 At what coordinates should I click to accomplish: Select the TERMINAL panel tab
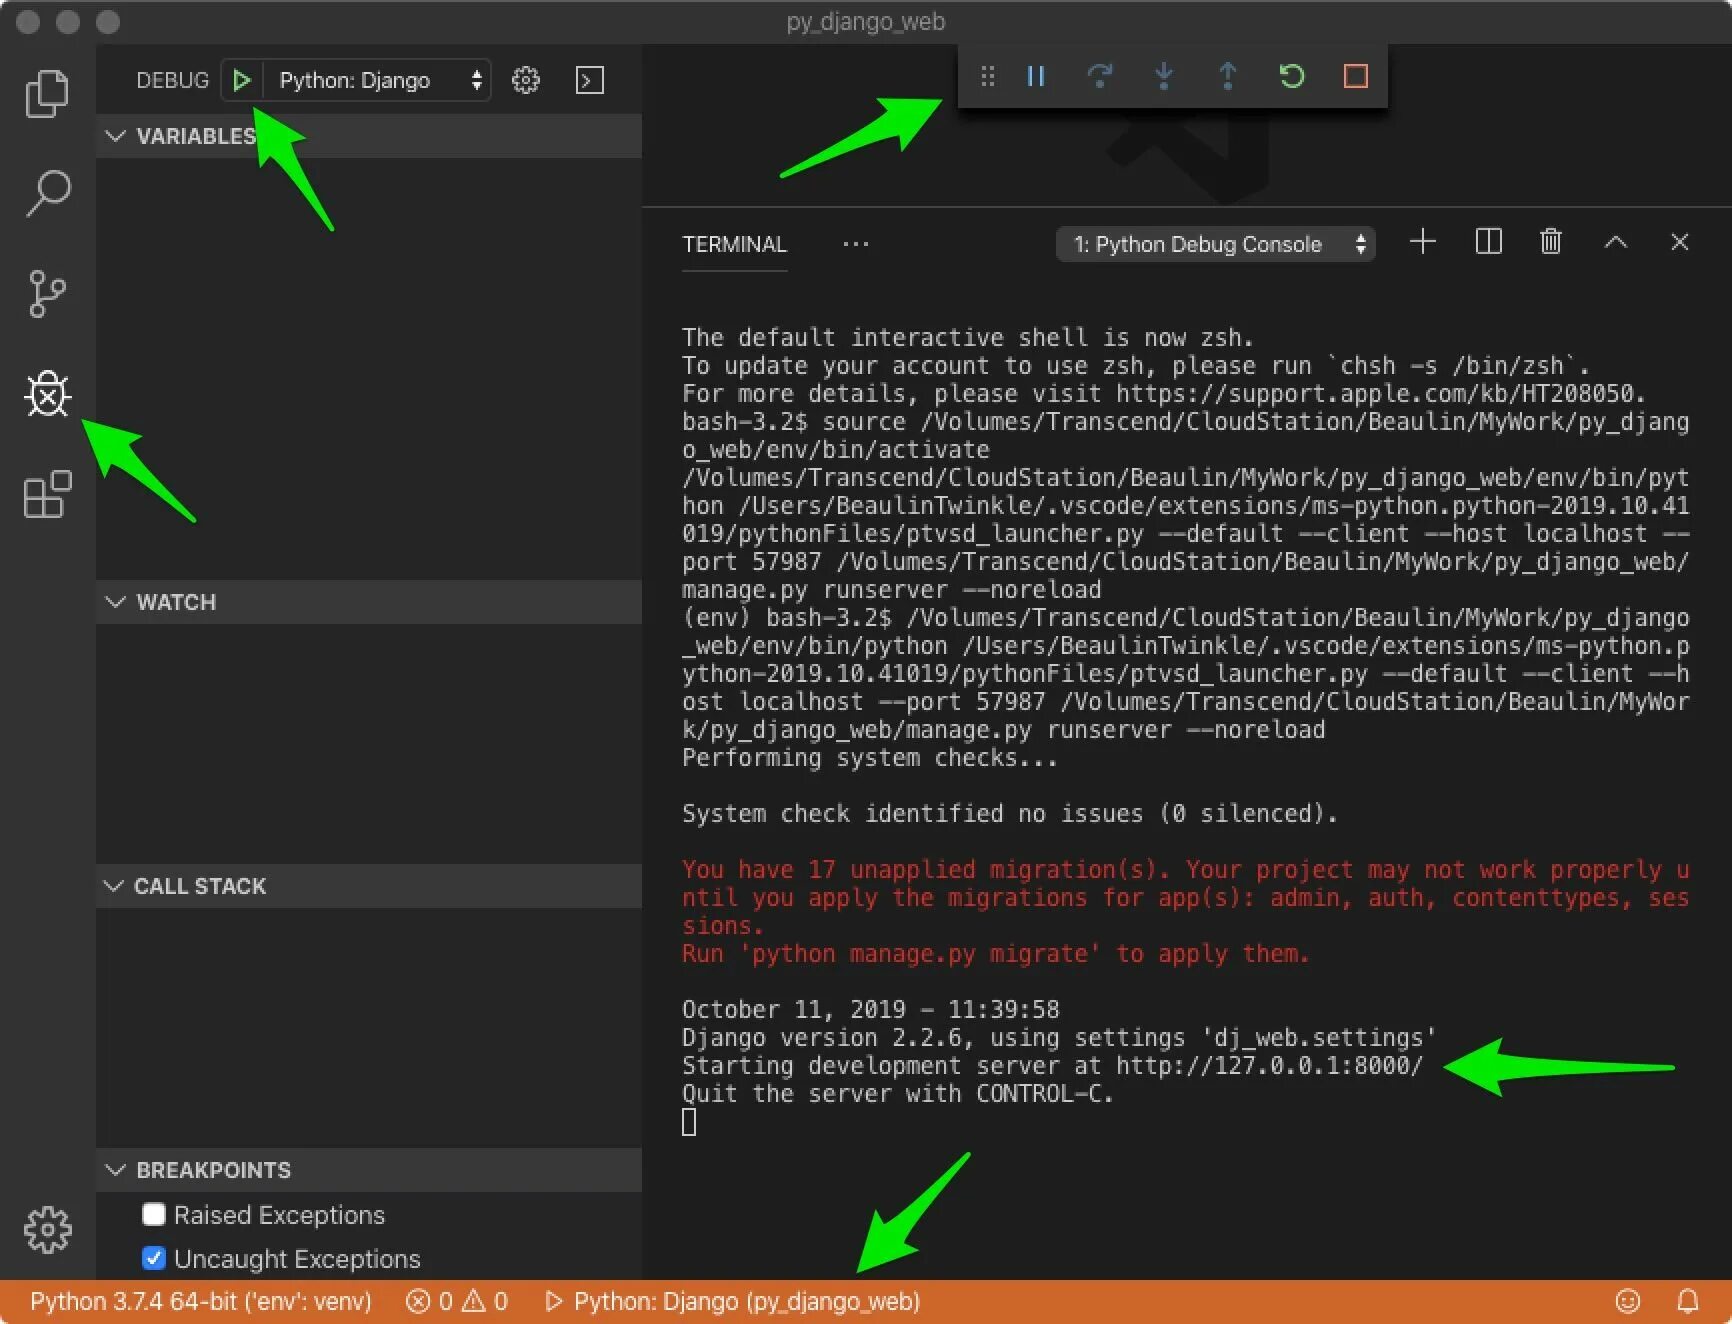click(x=734, y=244)
